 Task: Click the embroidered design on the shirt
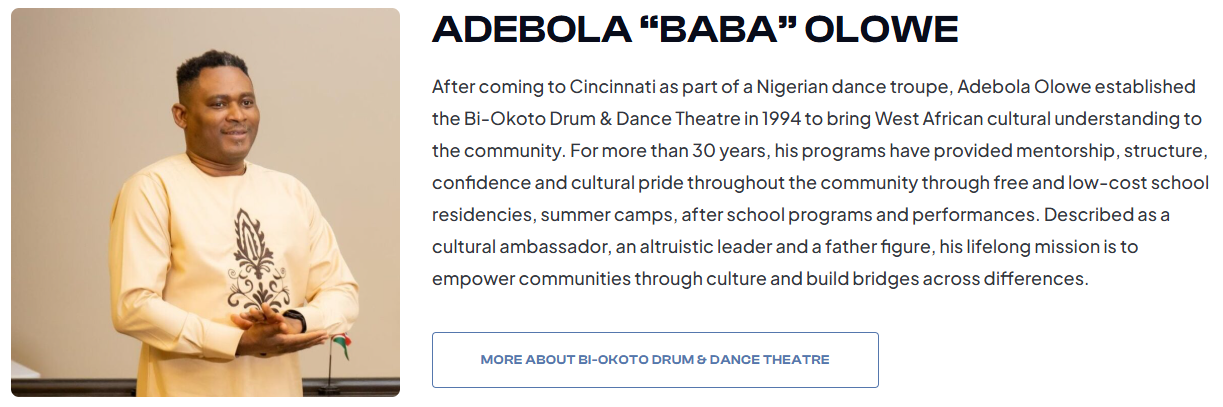pos(256,262)
